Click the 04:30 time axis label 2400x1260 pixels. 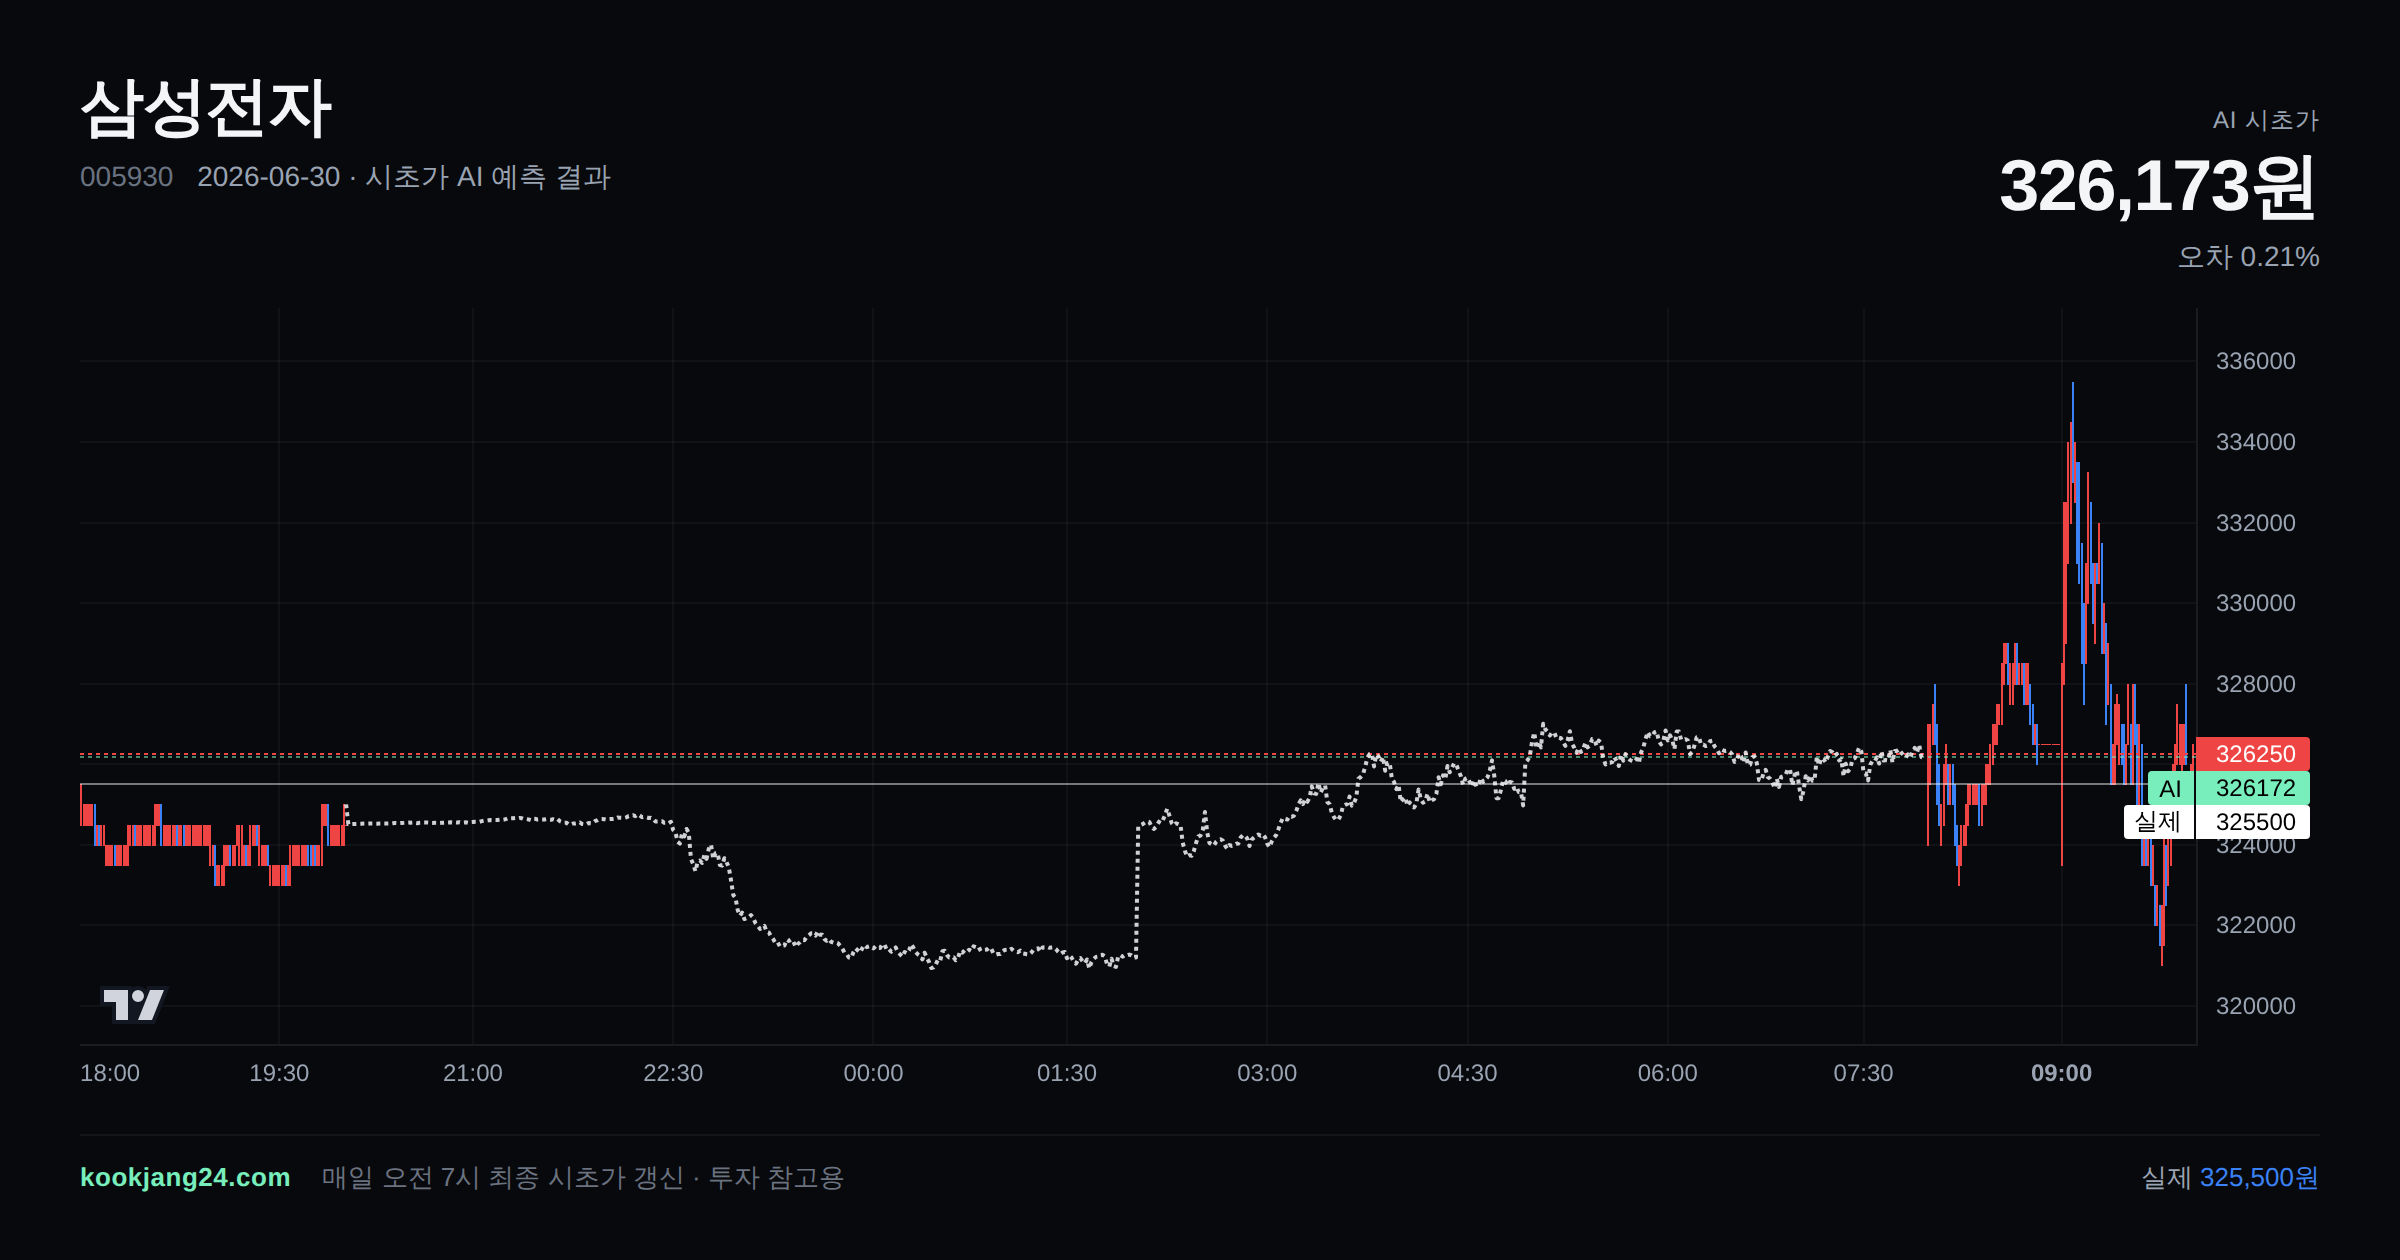(1467, 1073)
